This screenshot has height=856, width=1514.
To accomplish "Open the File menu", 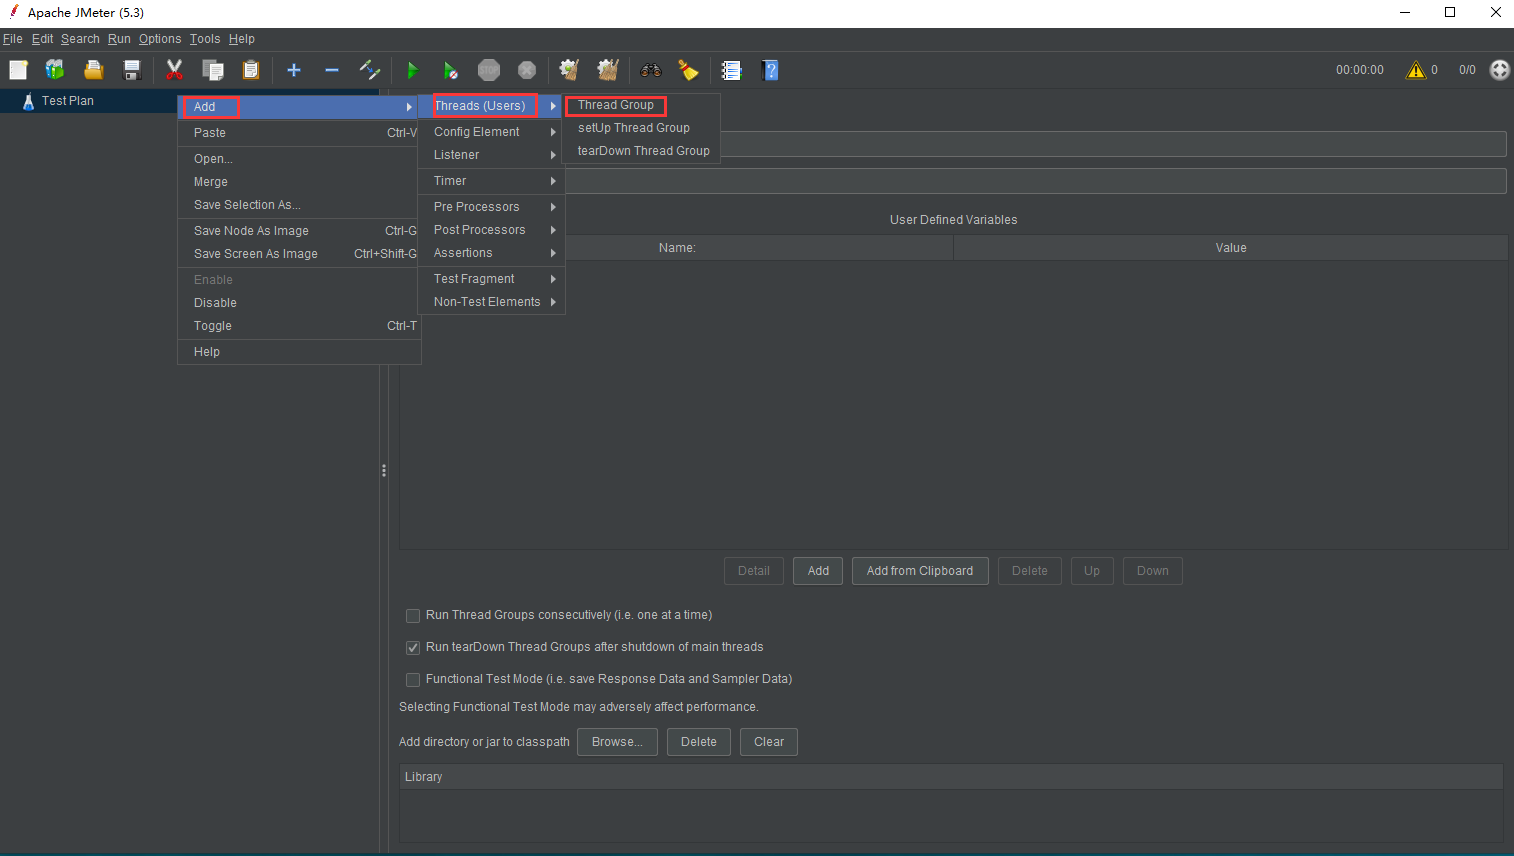I will [13, 39].
